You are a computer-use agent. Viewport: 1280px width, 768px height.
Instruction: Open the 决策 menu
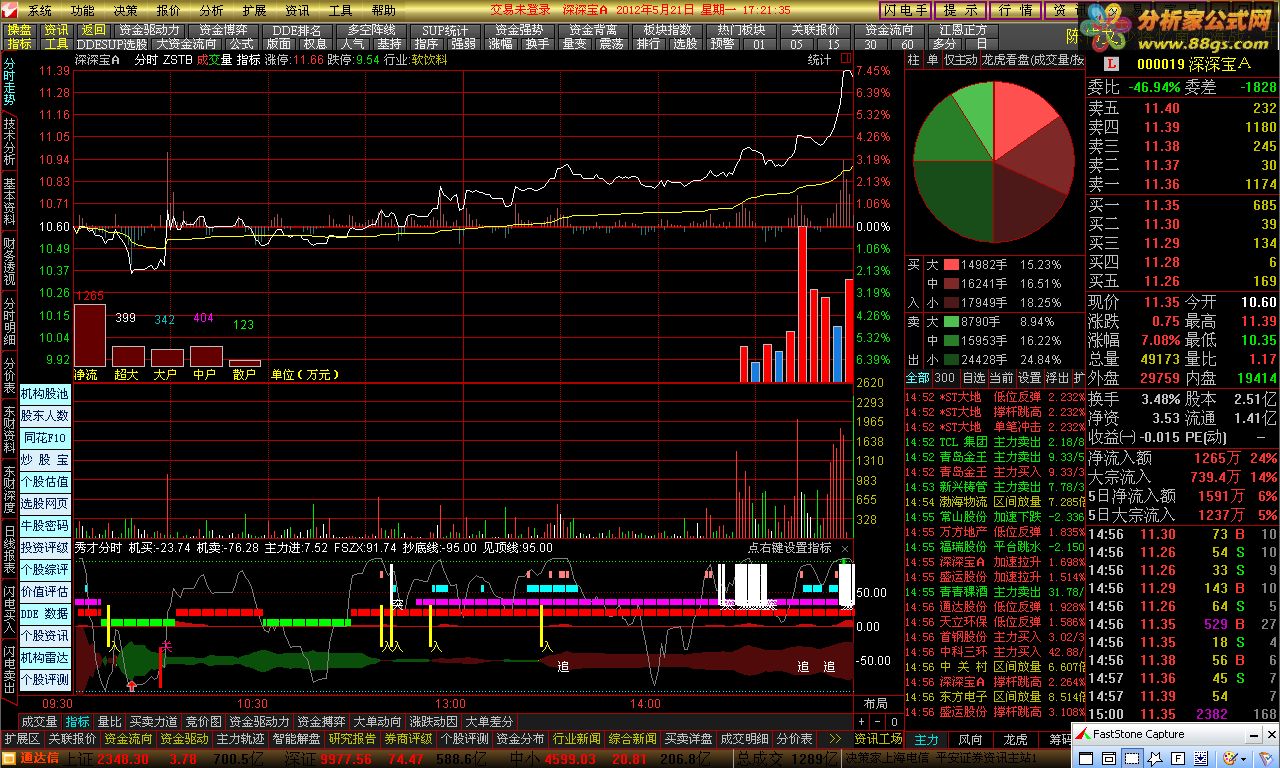[x=125, y=10]
